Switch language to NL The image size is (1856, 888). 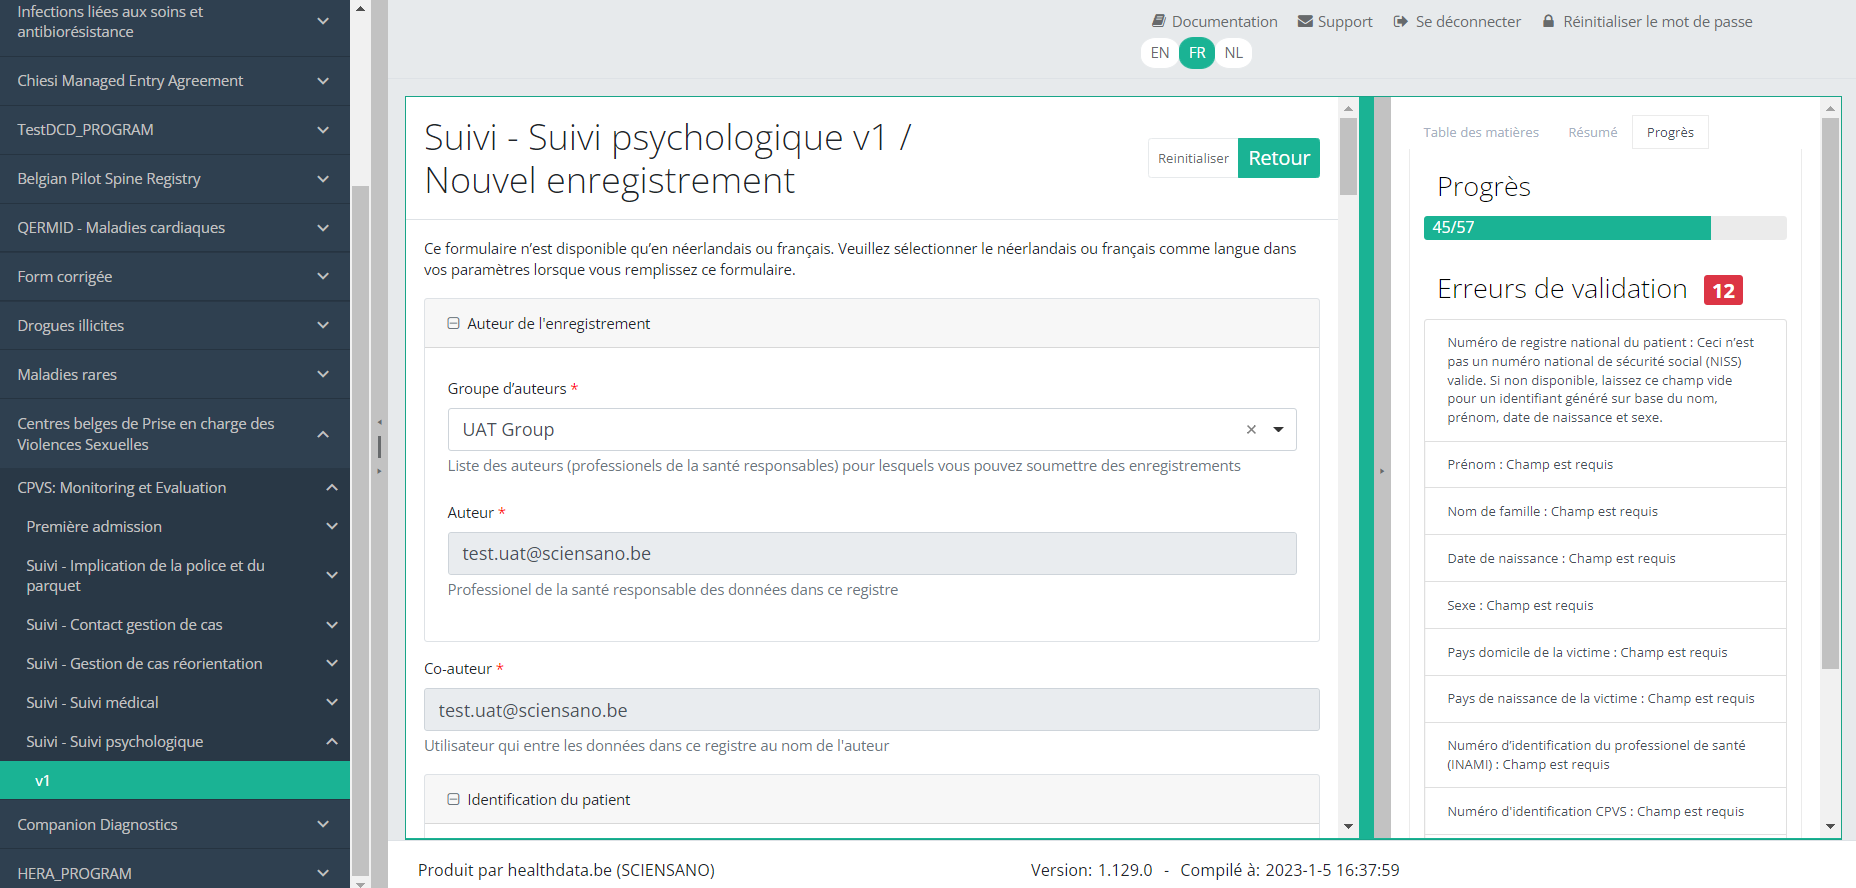click(1234, 53)
